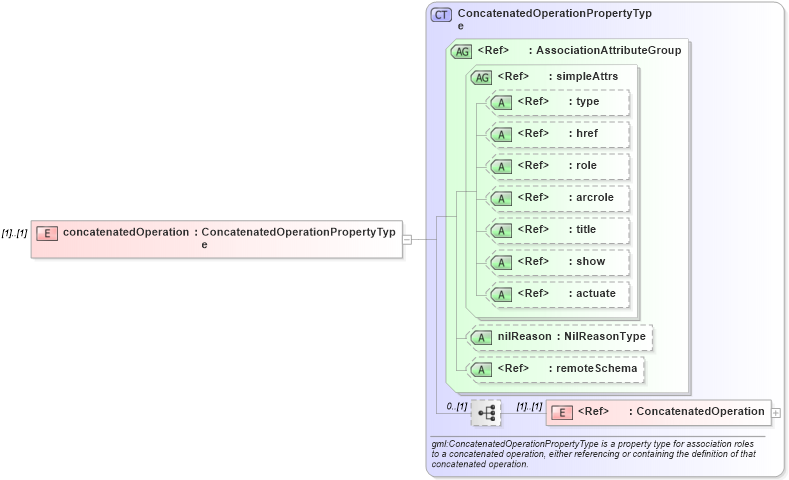Select the 'nilReason' attribute name
789x480 pixels.
point(524,337)
